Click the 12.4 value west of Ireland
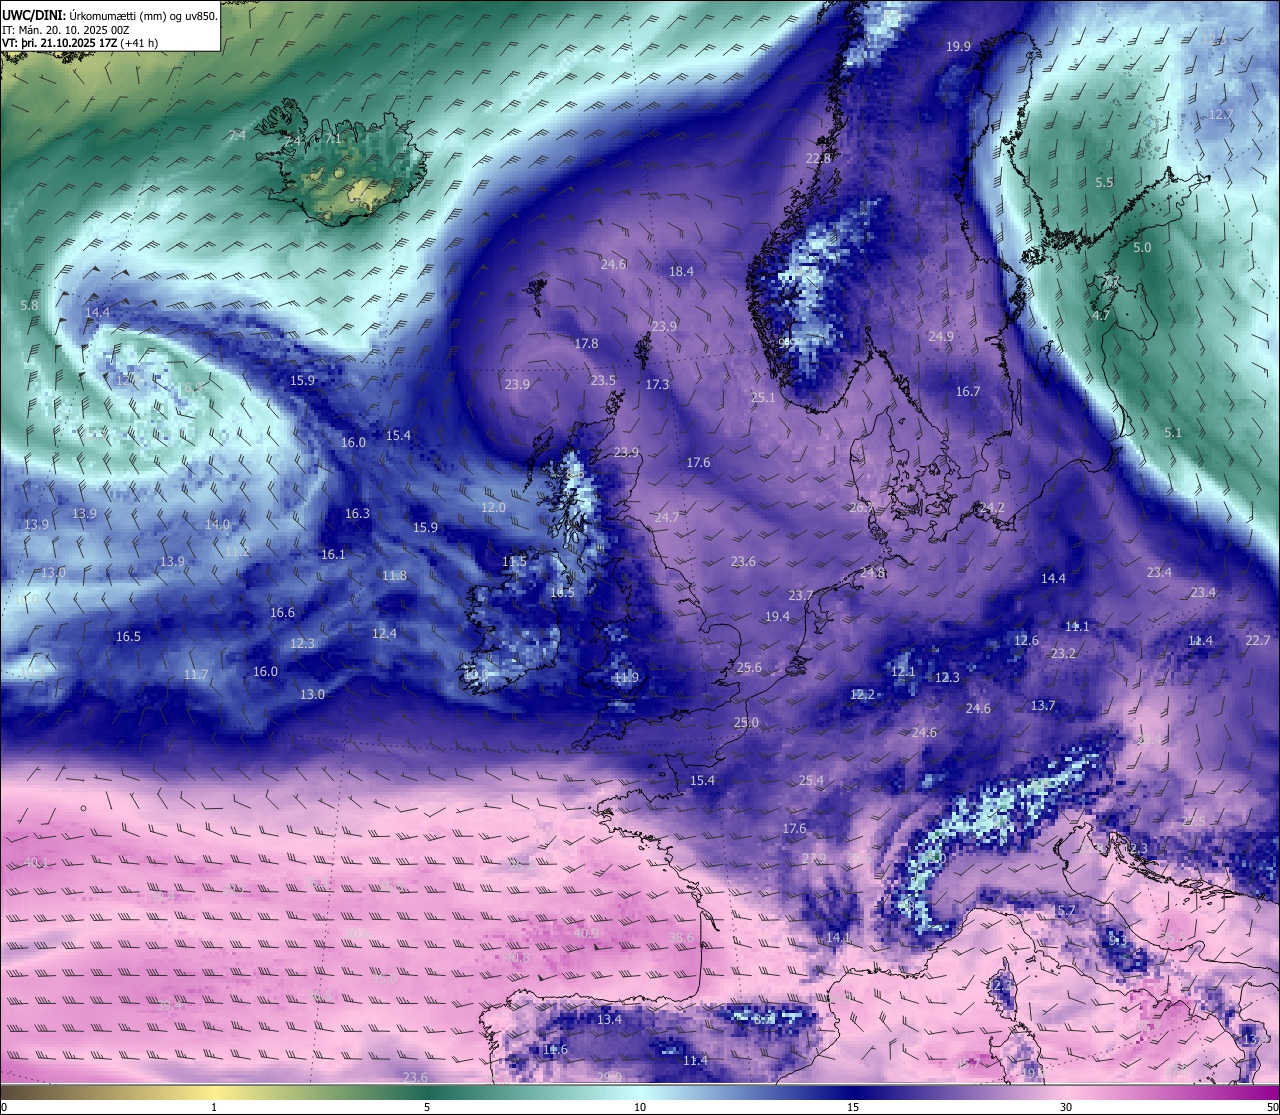Screen dimensions: 1280x1115 click(384, 633)
